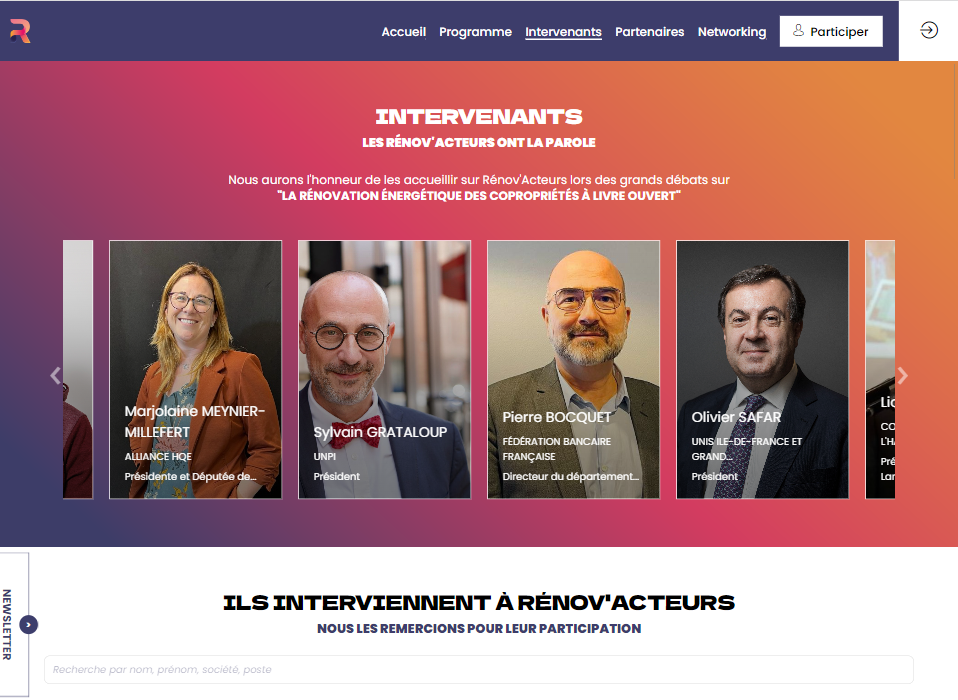Open Marjolaine Meynier-Millefert speaker card
Viewport: 958px width, 700px height.
click(x=196, y=370)
